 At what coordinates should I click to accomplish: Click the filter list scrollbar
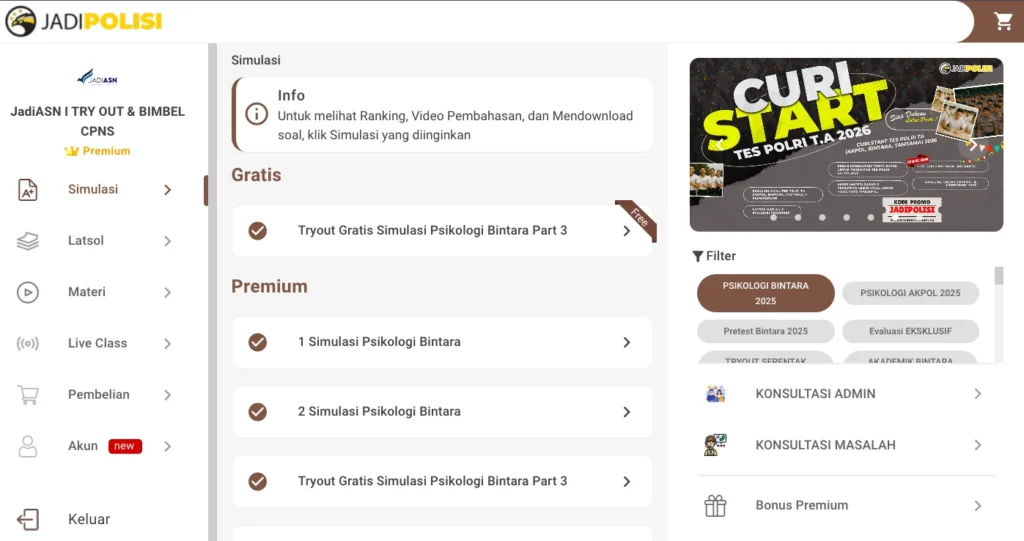(x=999, y=276)
